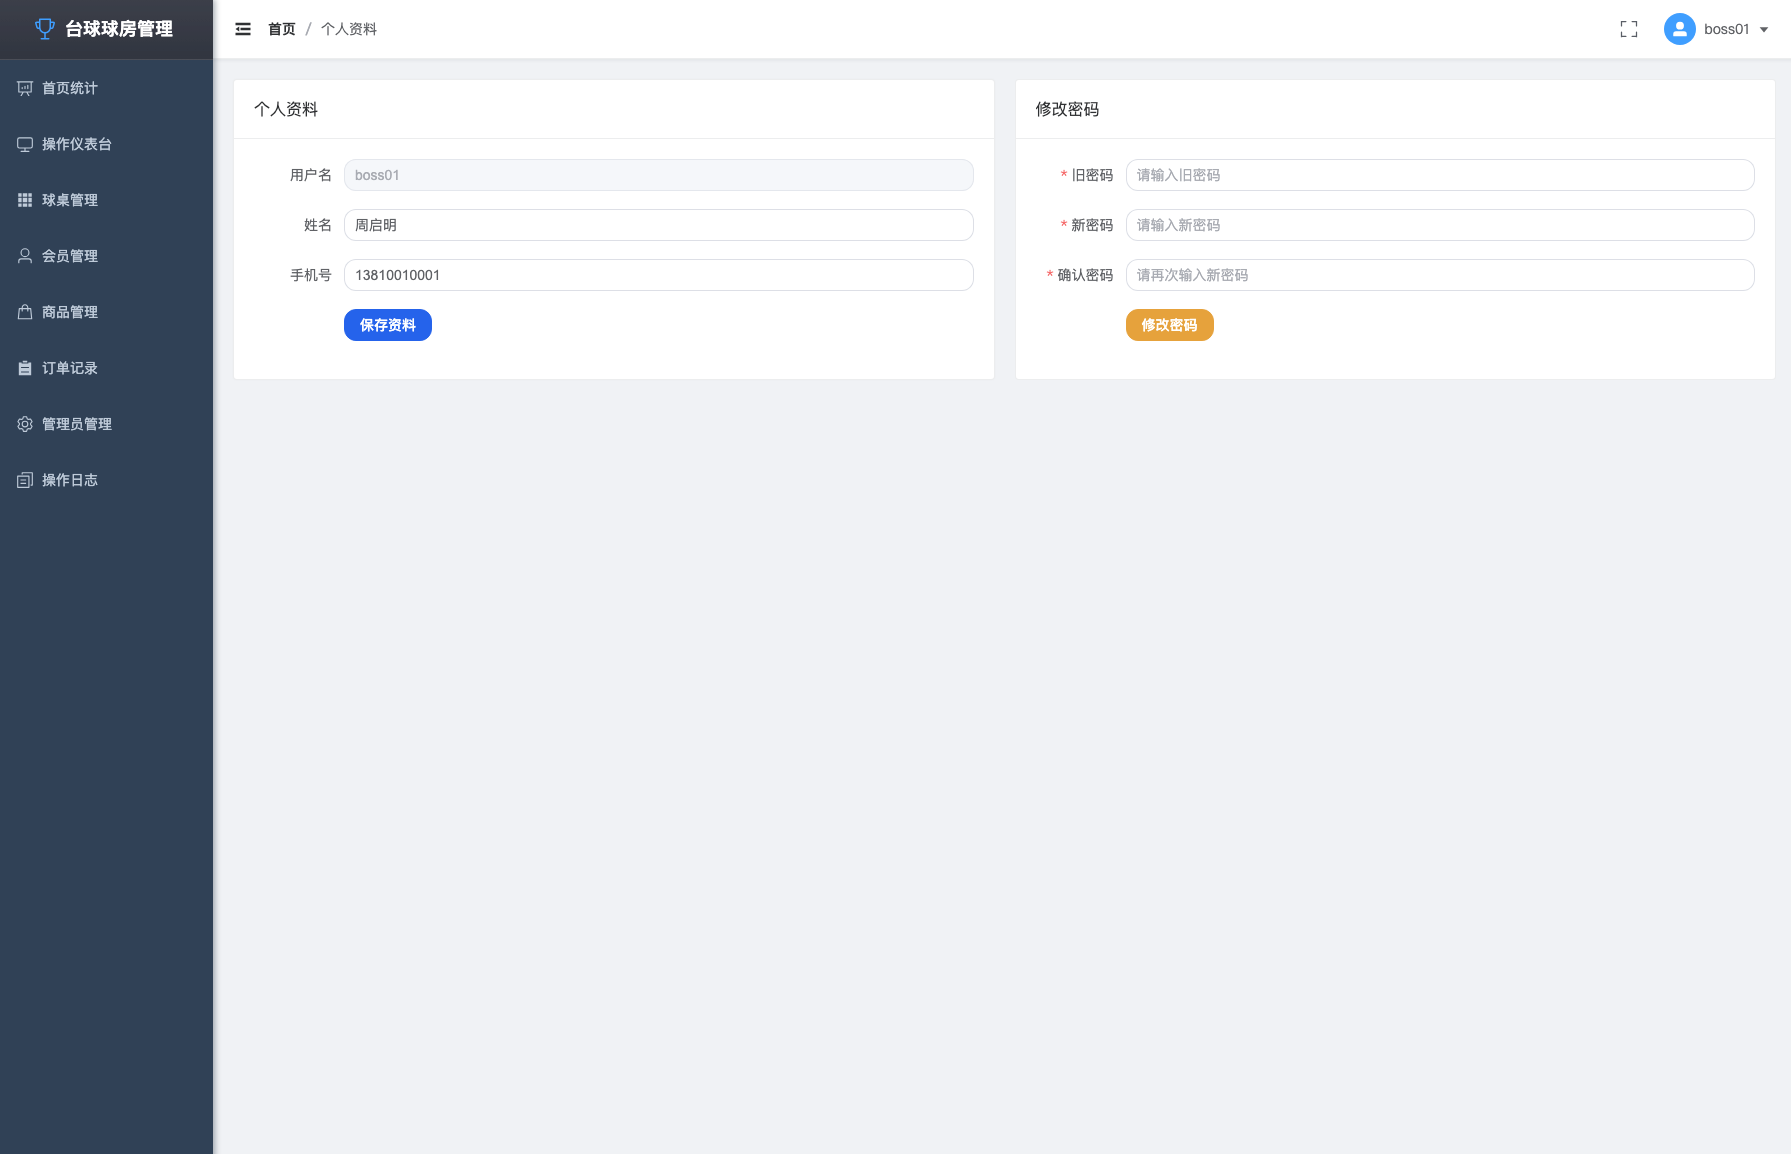Open 操作仪表台 menu item

tap(106, 144)
